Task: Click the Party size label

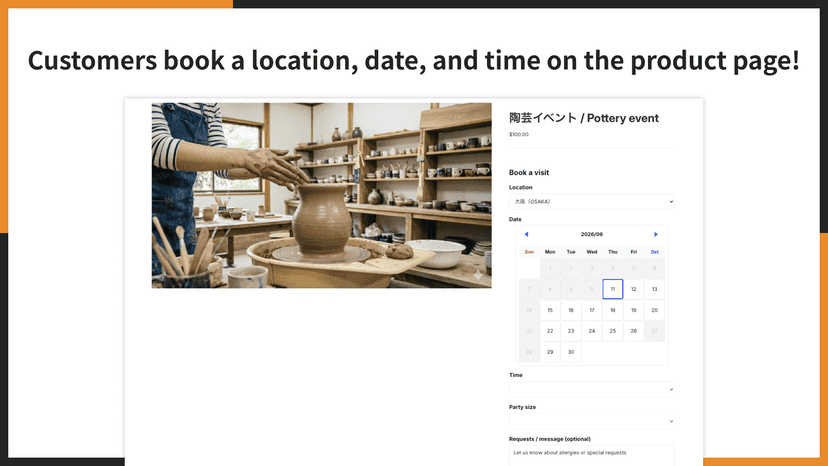Action: pyautogui.click(x=522, y=407)
